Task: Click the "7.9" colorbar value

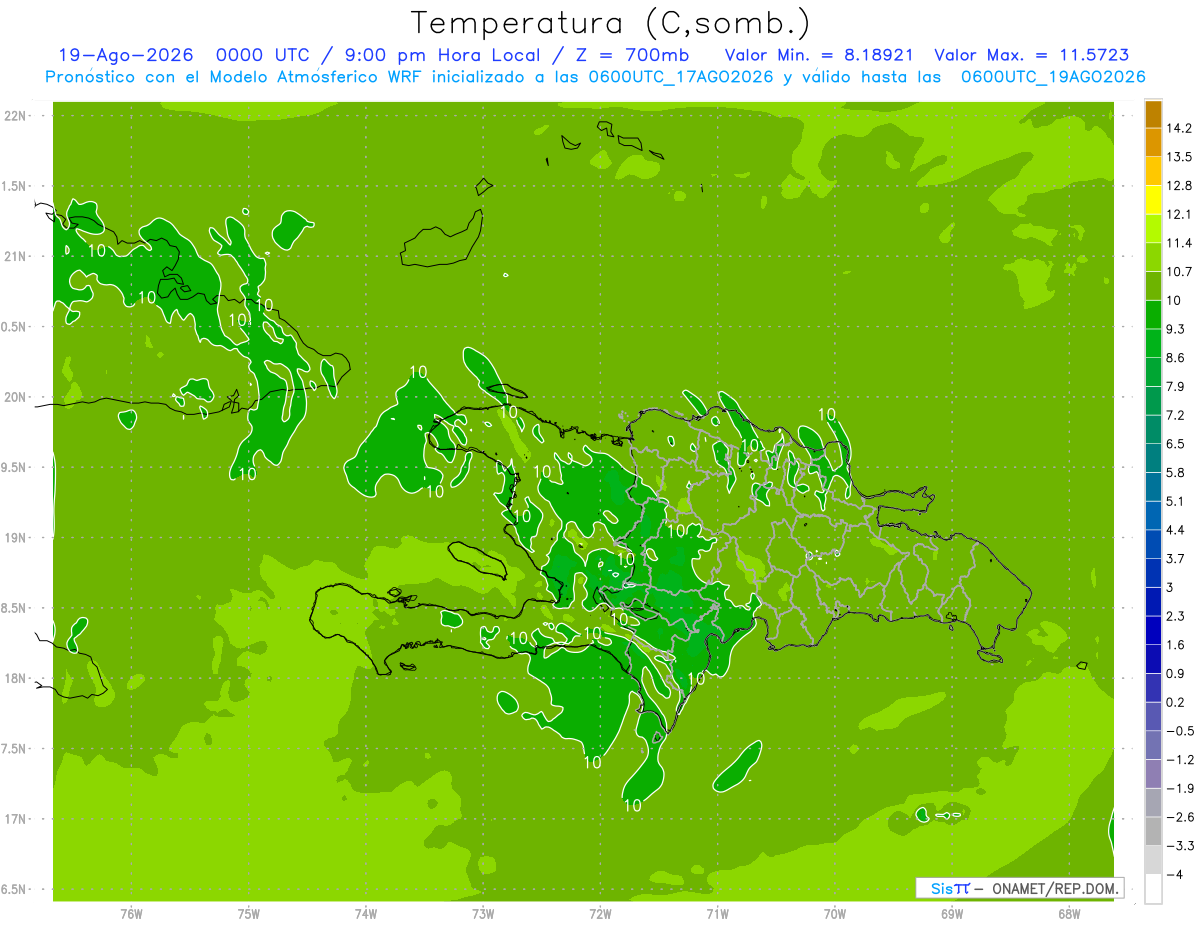Action: (x=1176, y=386)
